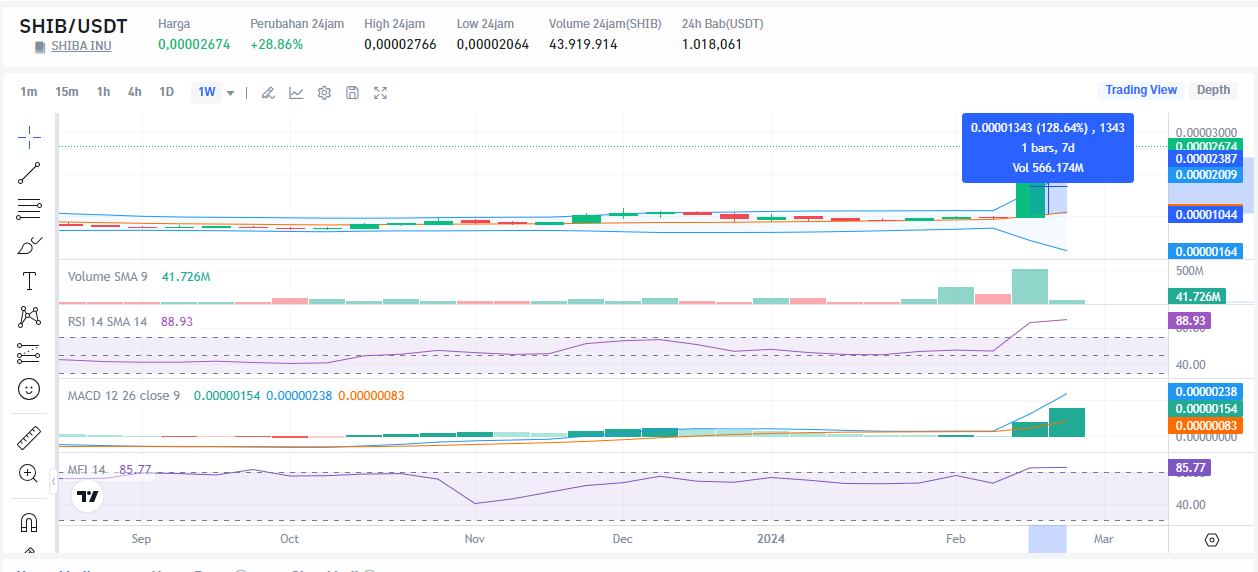This screenshot has height=572, width=1258.
Task: Select the 1h timeframe
Action: click(x=103, y=92)
